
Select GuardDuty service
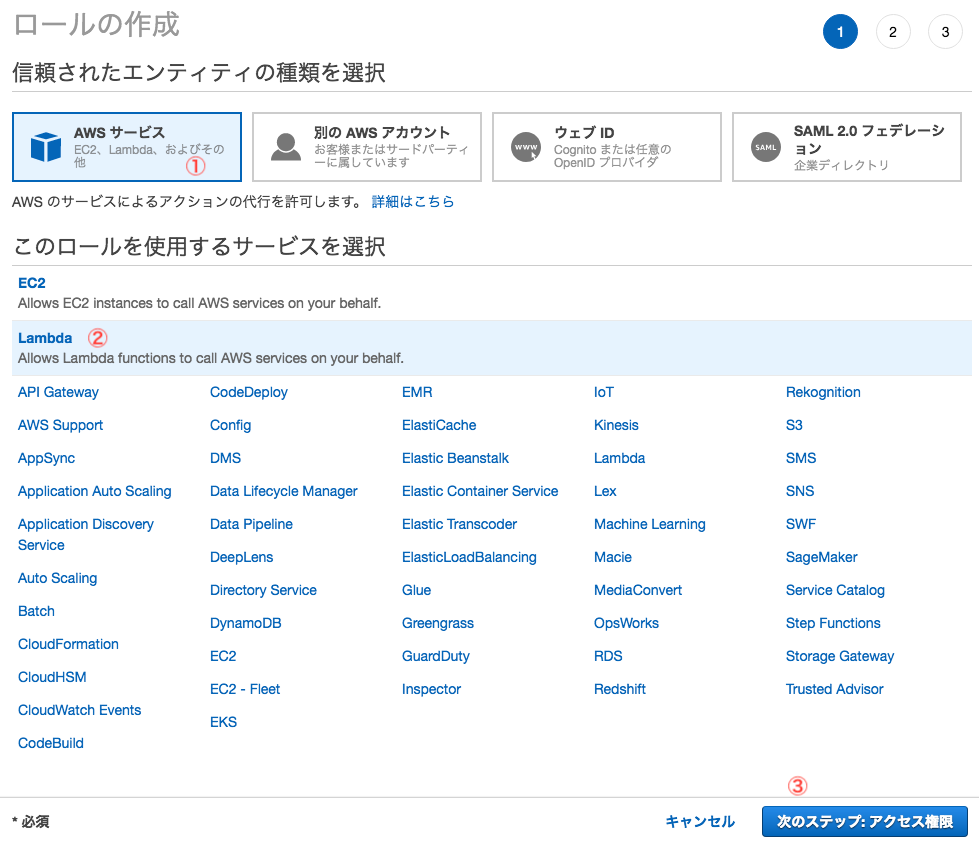click(436, 657)
